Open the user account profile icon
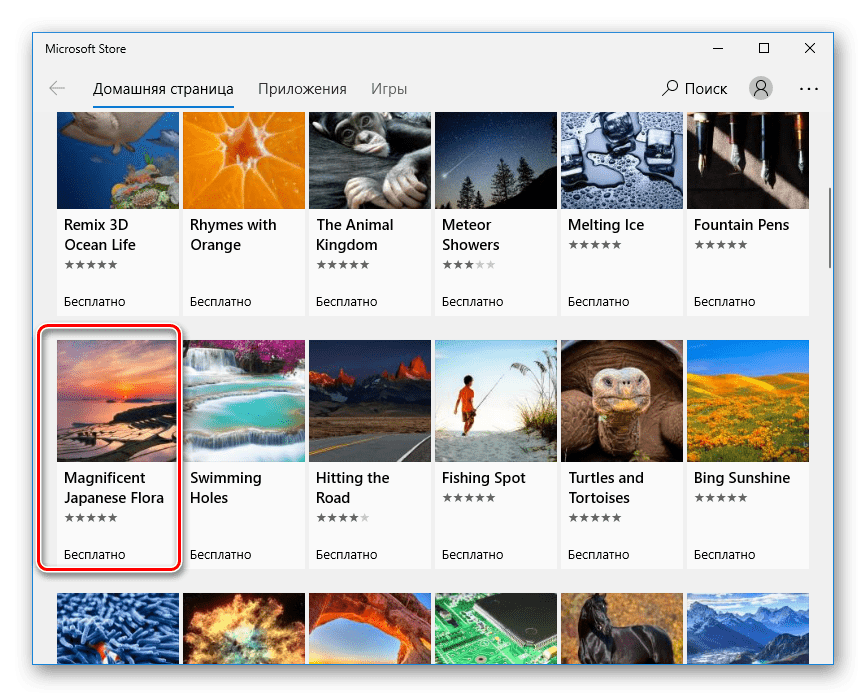The height and width of the screenshot is (697, 866). click(761, 88)
